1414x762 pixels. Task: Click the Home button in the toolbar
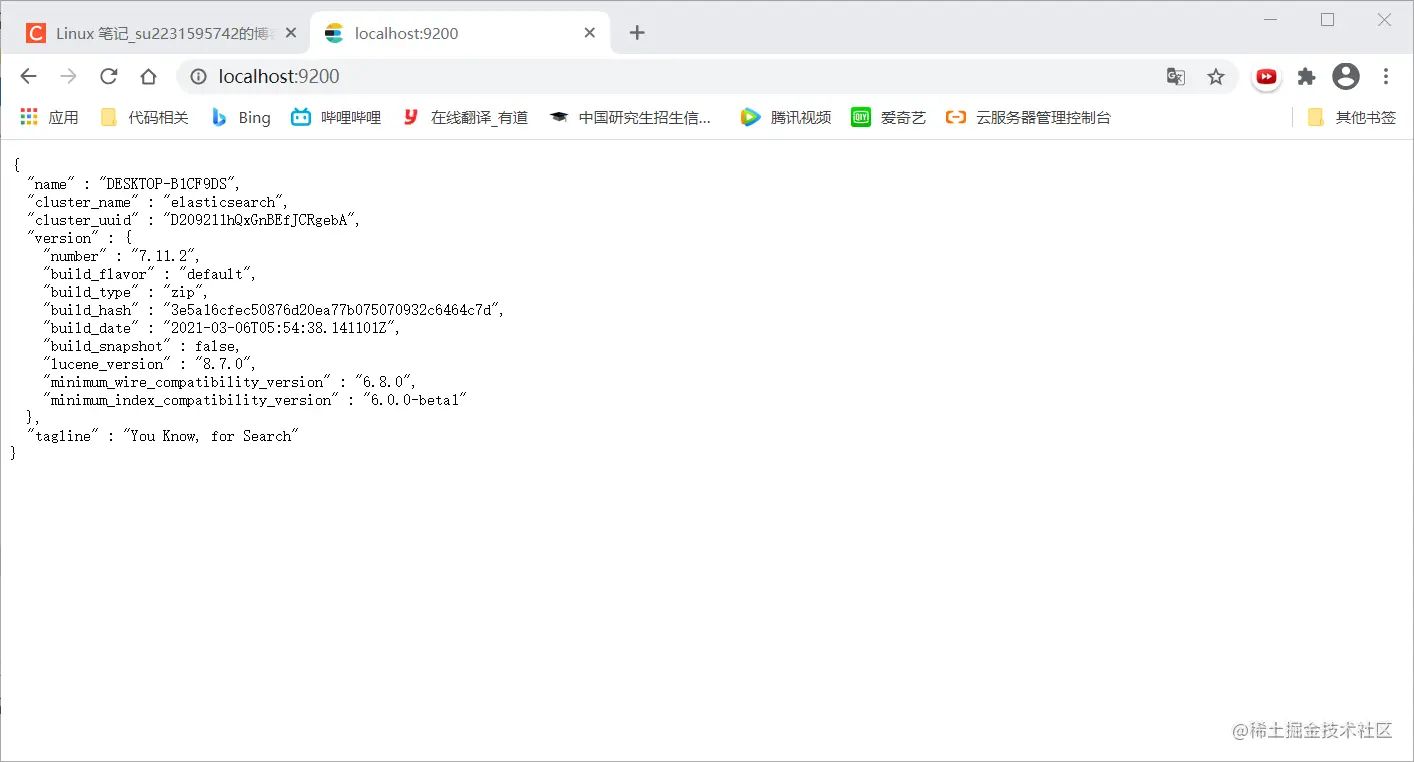tap(148, 76)
